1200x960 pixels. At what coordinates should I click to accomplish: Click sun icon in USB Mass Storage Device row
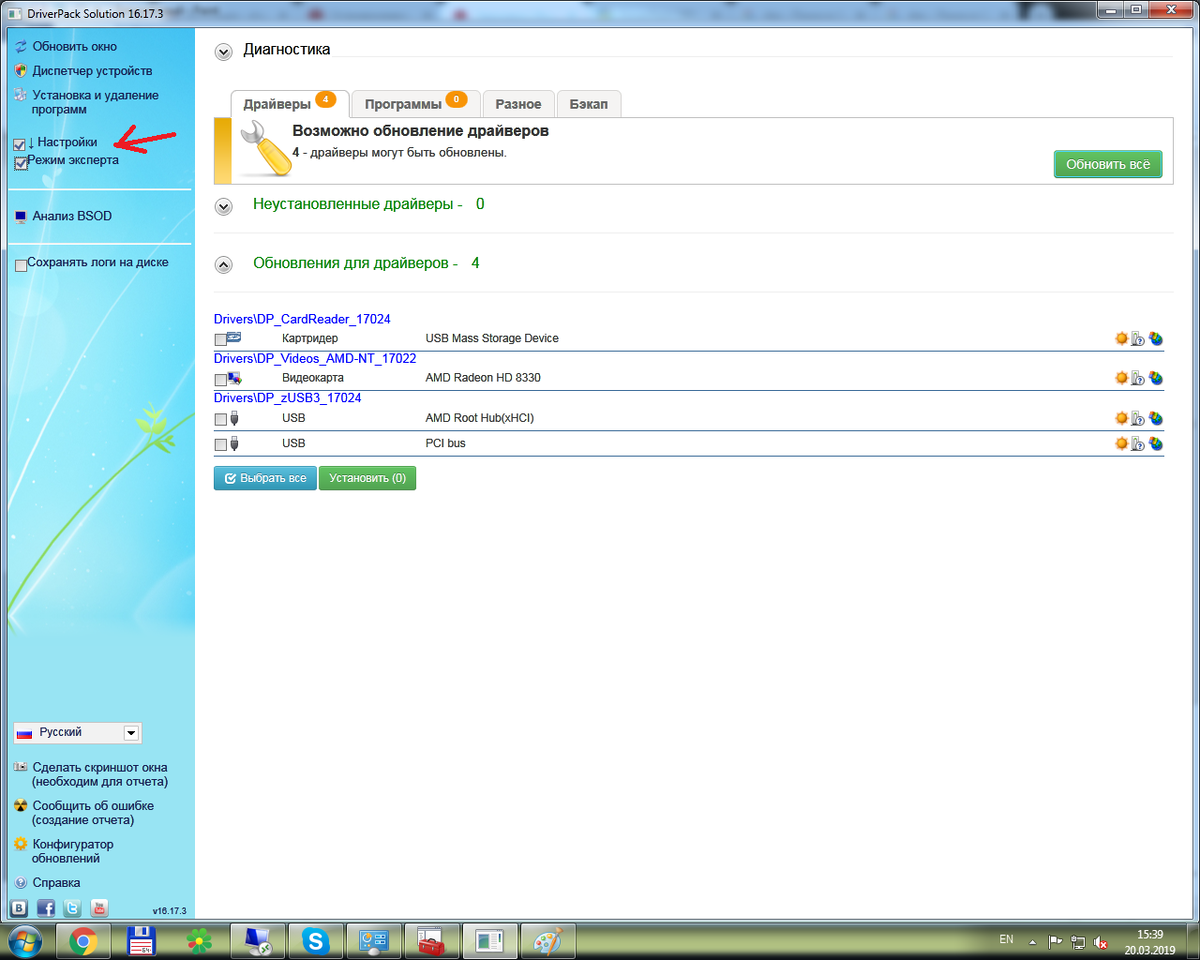[1121, 339]
